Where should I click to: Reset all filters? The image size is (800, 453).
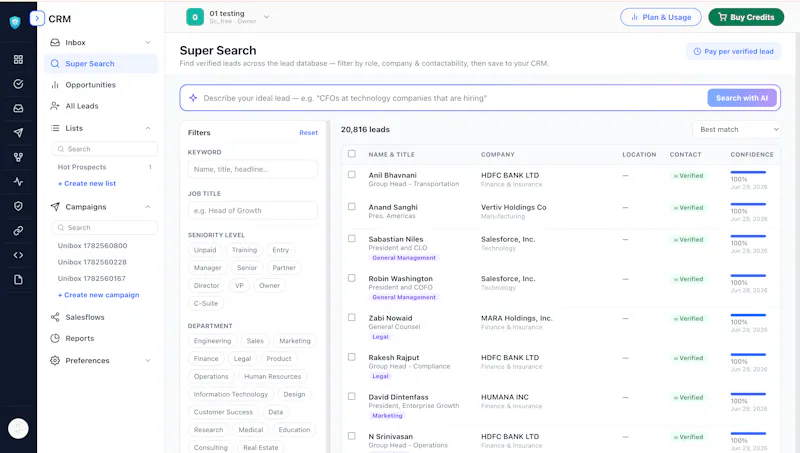coord(308,133)
